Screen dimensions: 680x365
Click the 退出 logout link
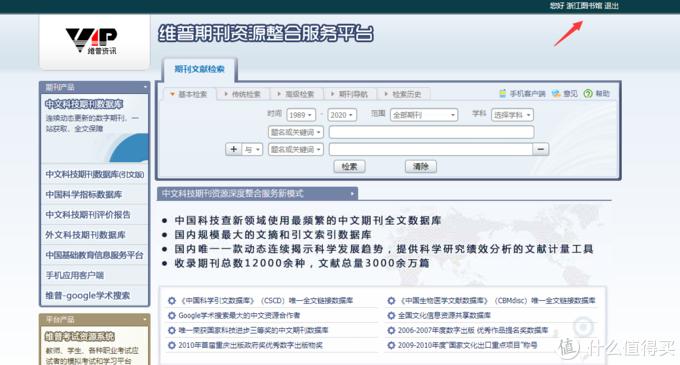point(611,6)
